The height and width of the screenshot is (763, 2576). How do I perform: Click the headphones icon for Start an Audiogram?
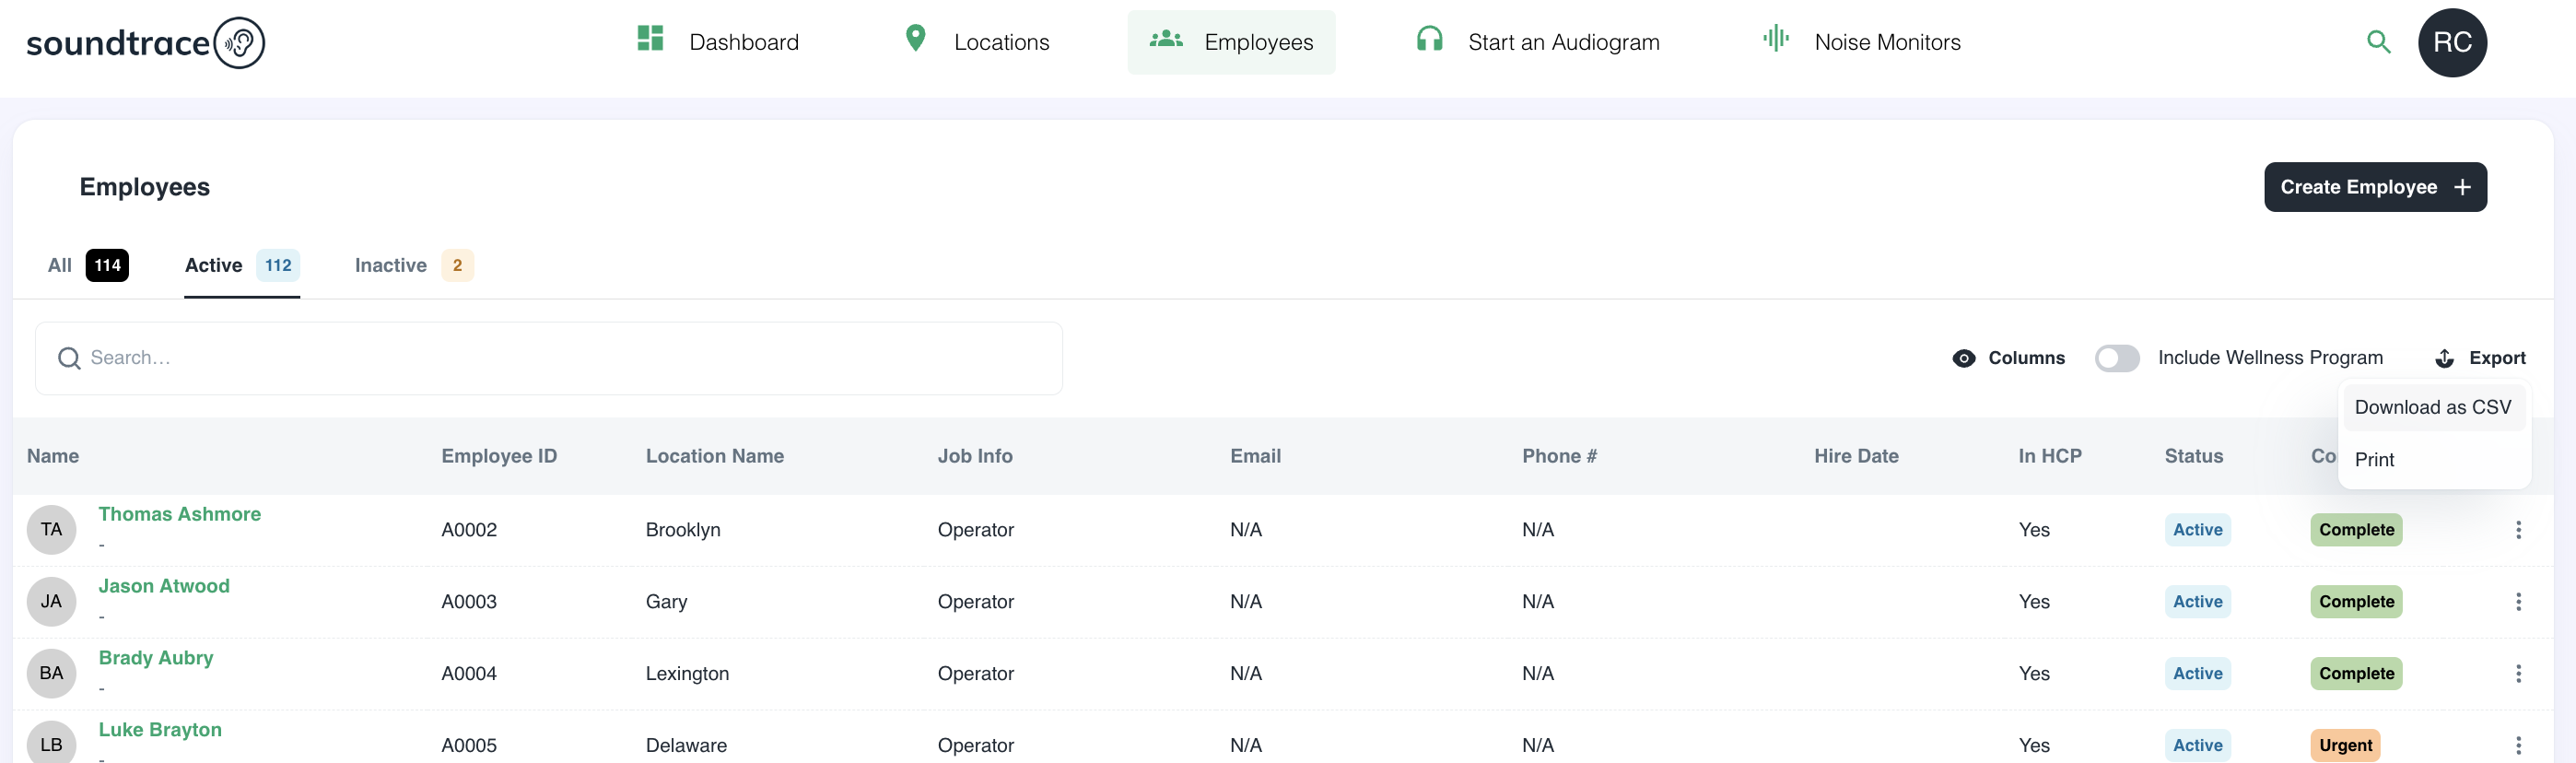(1430, 40)
